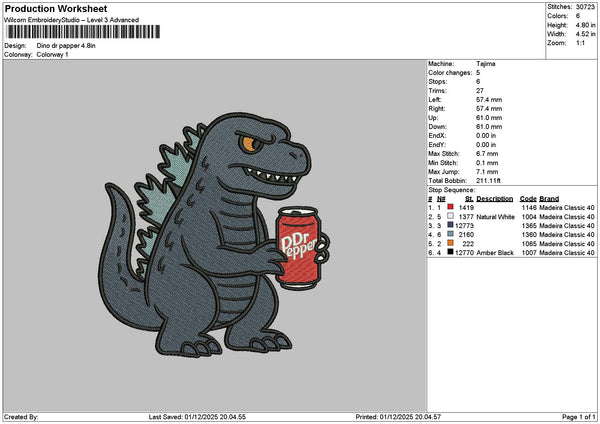The height and width of the screenshot is (424, 600).
Task: Select min stitch value "0.1 mm"
Action: (487, 163)
